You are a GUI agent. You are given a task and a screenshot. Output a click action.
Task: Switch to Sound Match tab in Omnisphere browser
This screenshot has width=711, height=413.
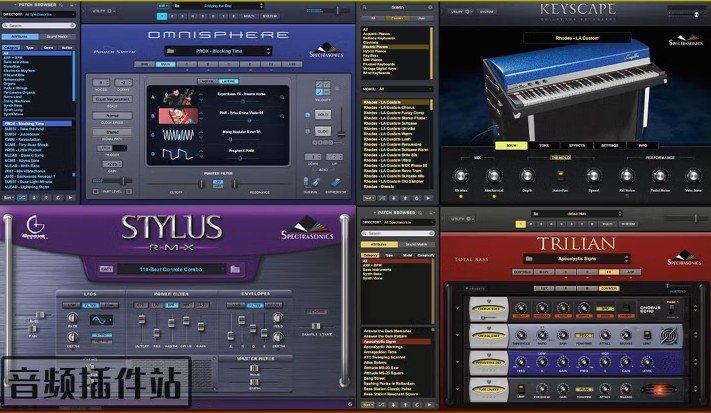click(x=57, y=36)
